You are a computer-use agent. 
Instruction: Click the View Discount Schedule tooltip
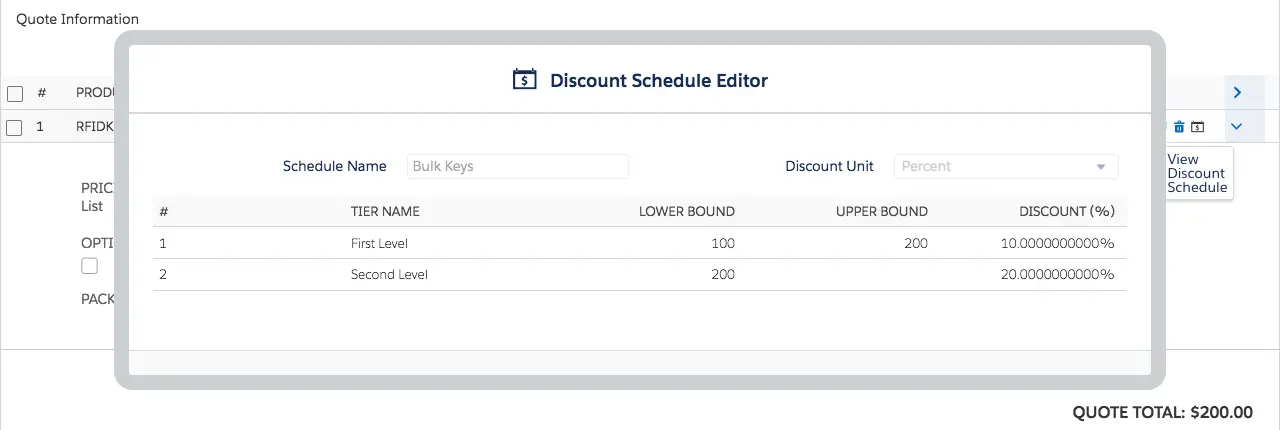pos(1199,173)
